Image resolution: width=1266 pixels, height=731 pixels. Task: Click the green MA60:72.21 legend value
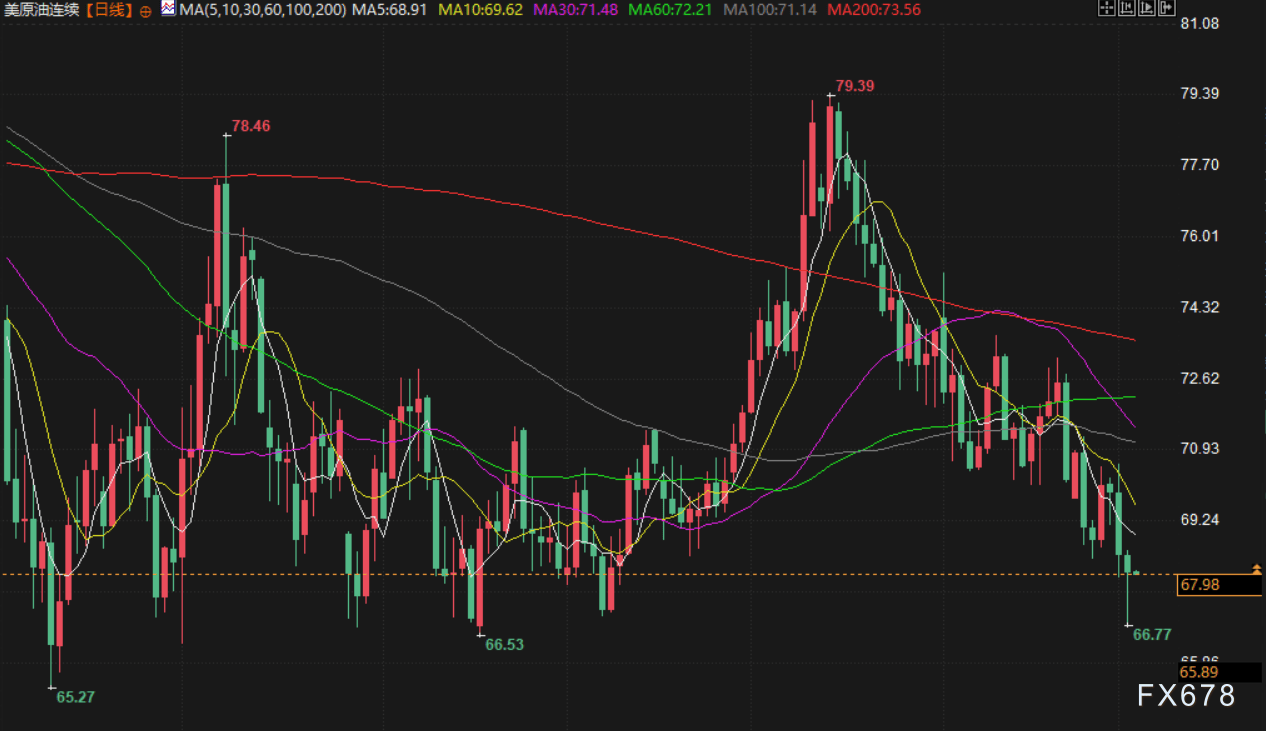click(x=670, y=10)
